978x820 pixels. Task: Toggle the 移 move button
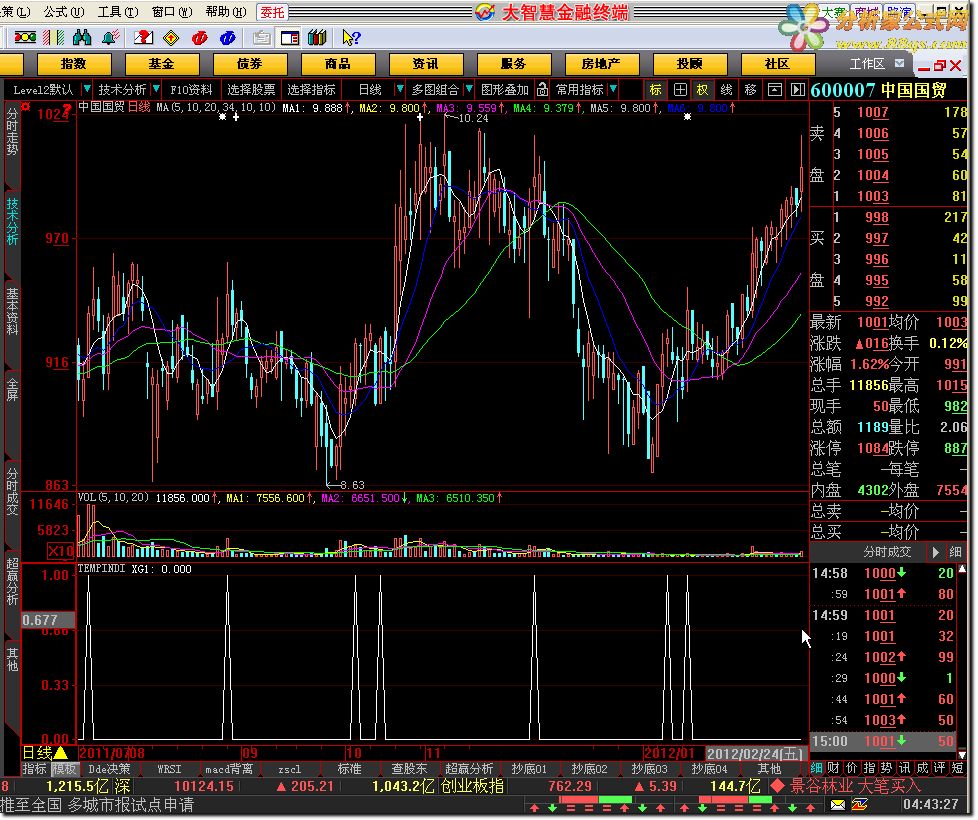[x=750, y=90]
